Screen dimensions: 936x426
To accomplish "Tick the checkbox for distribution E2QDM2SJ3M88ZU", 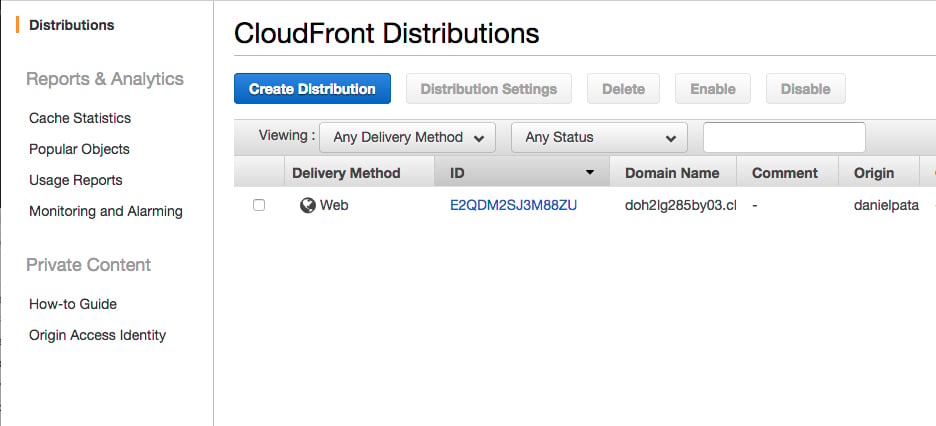I will click(259, 205).
